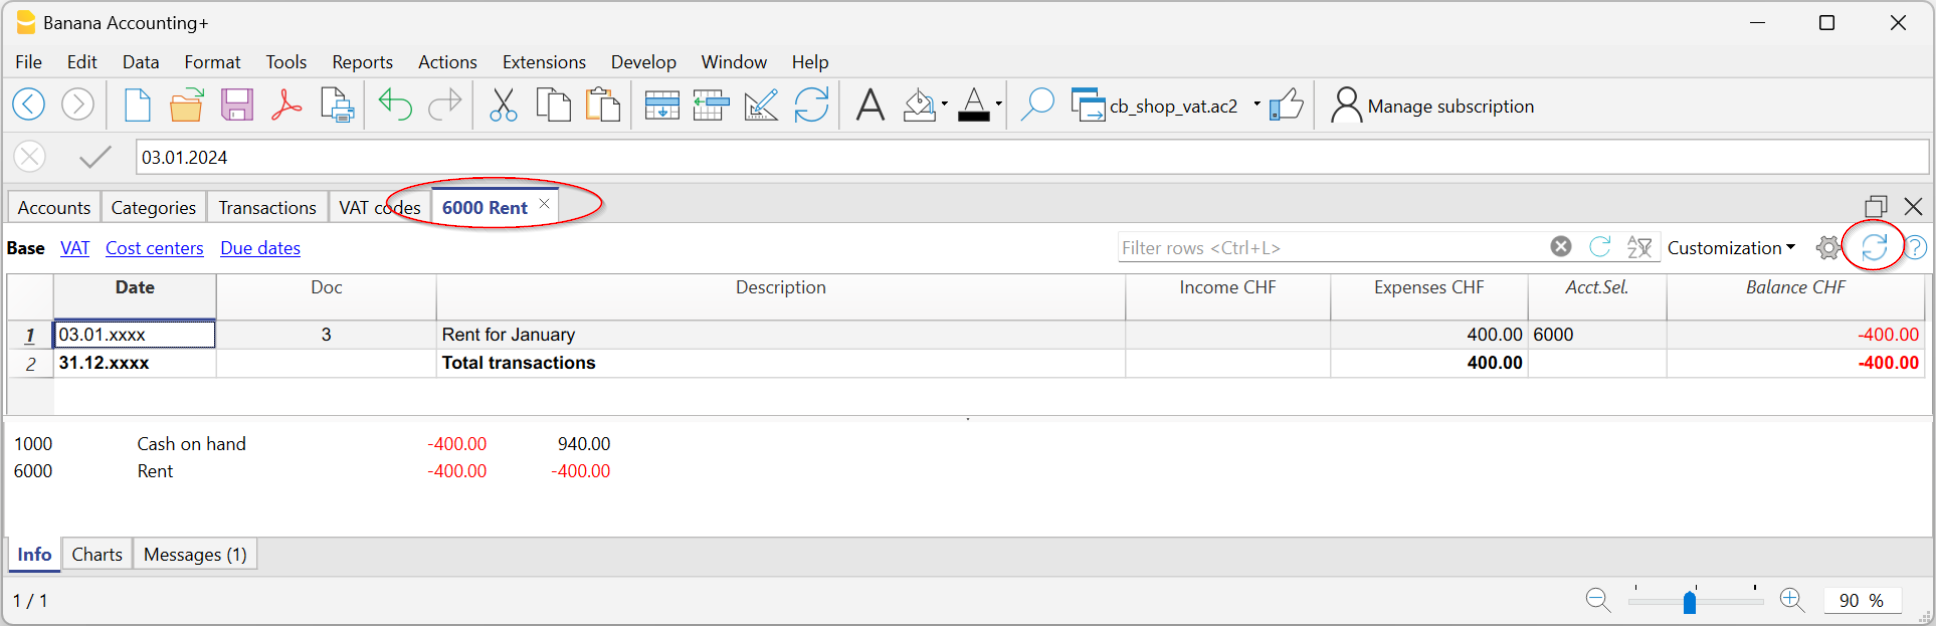This screenshot has height=626, width=1936.
Task: Click the Recalculate accounting toolbar icon
Action: coord(811,105)
